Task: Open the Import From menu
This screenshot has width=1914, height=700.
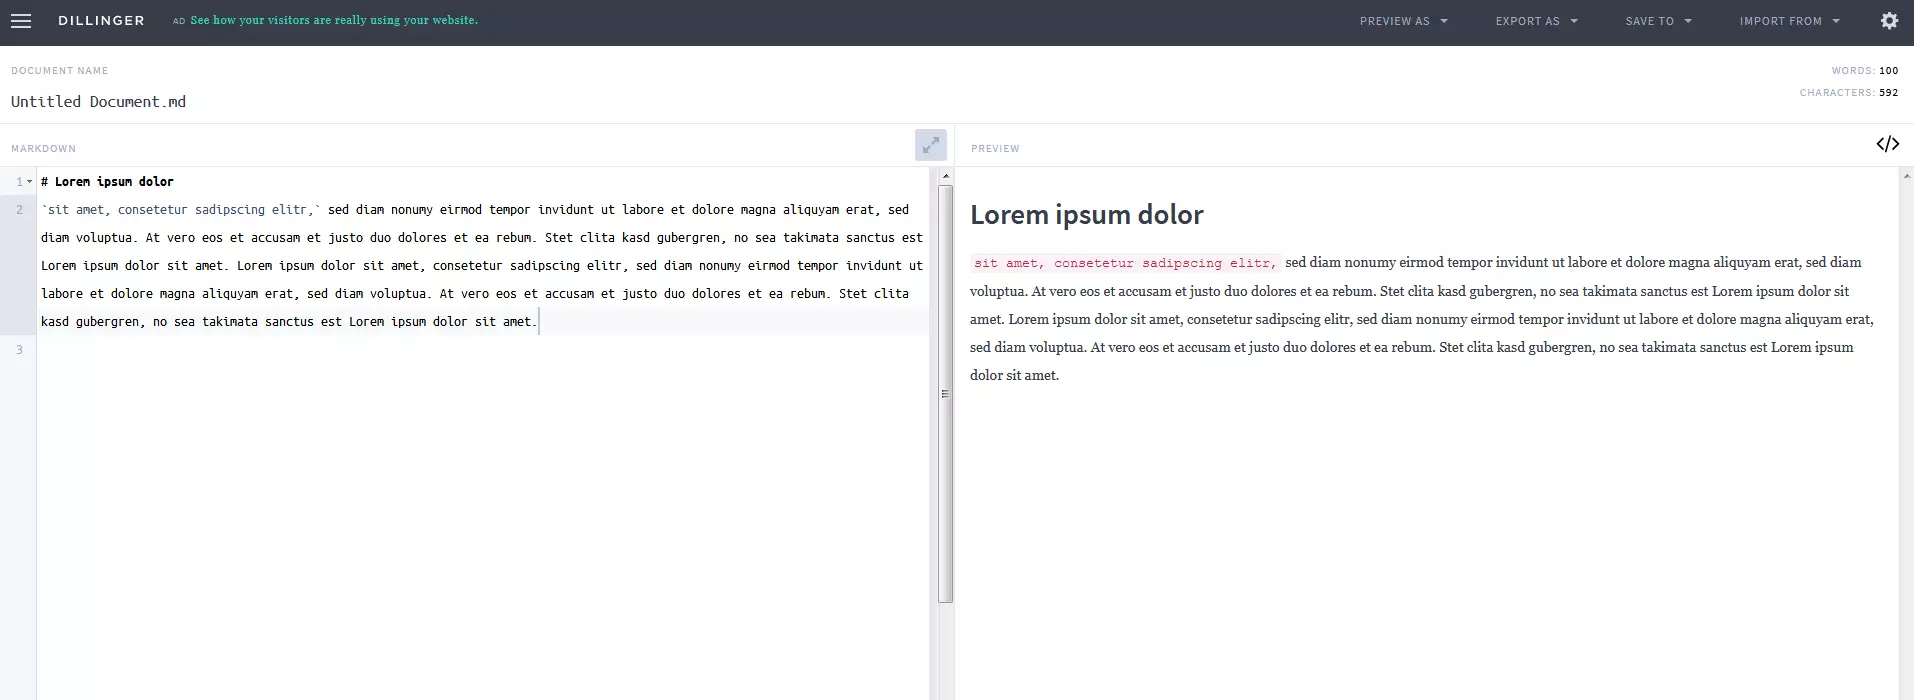Action: pos(1789,21)
